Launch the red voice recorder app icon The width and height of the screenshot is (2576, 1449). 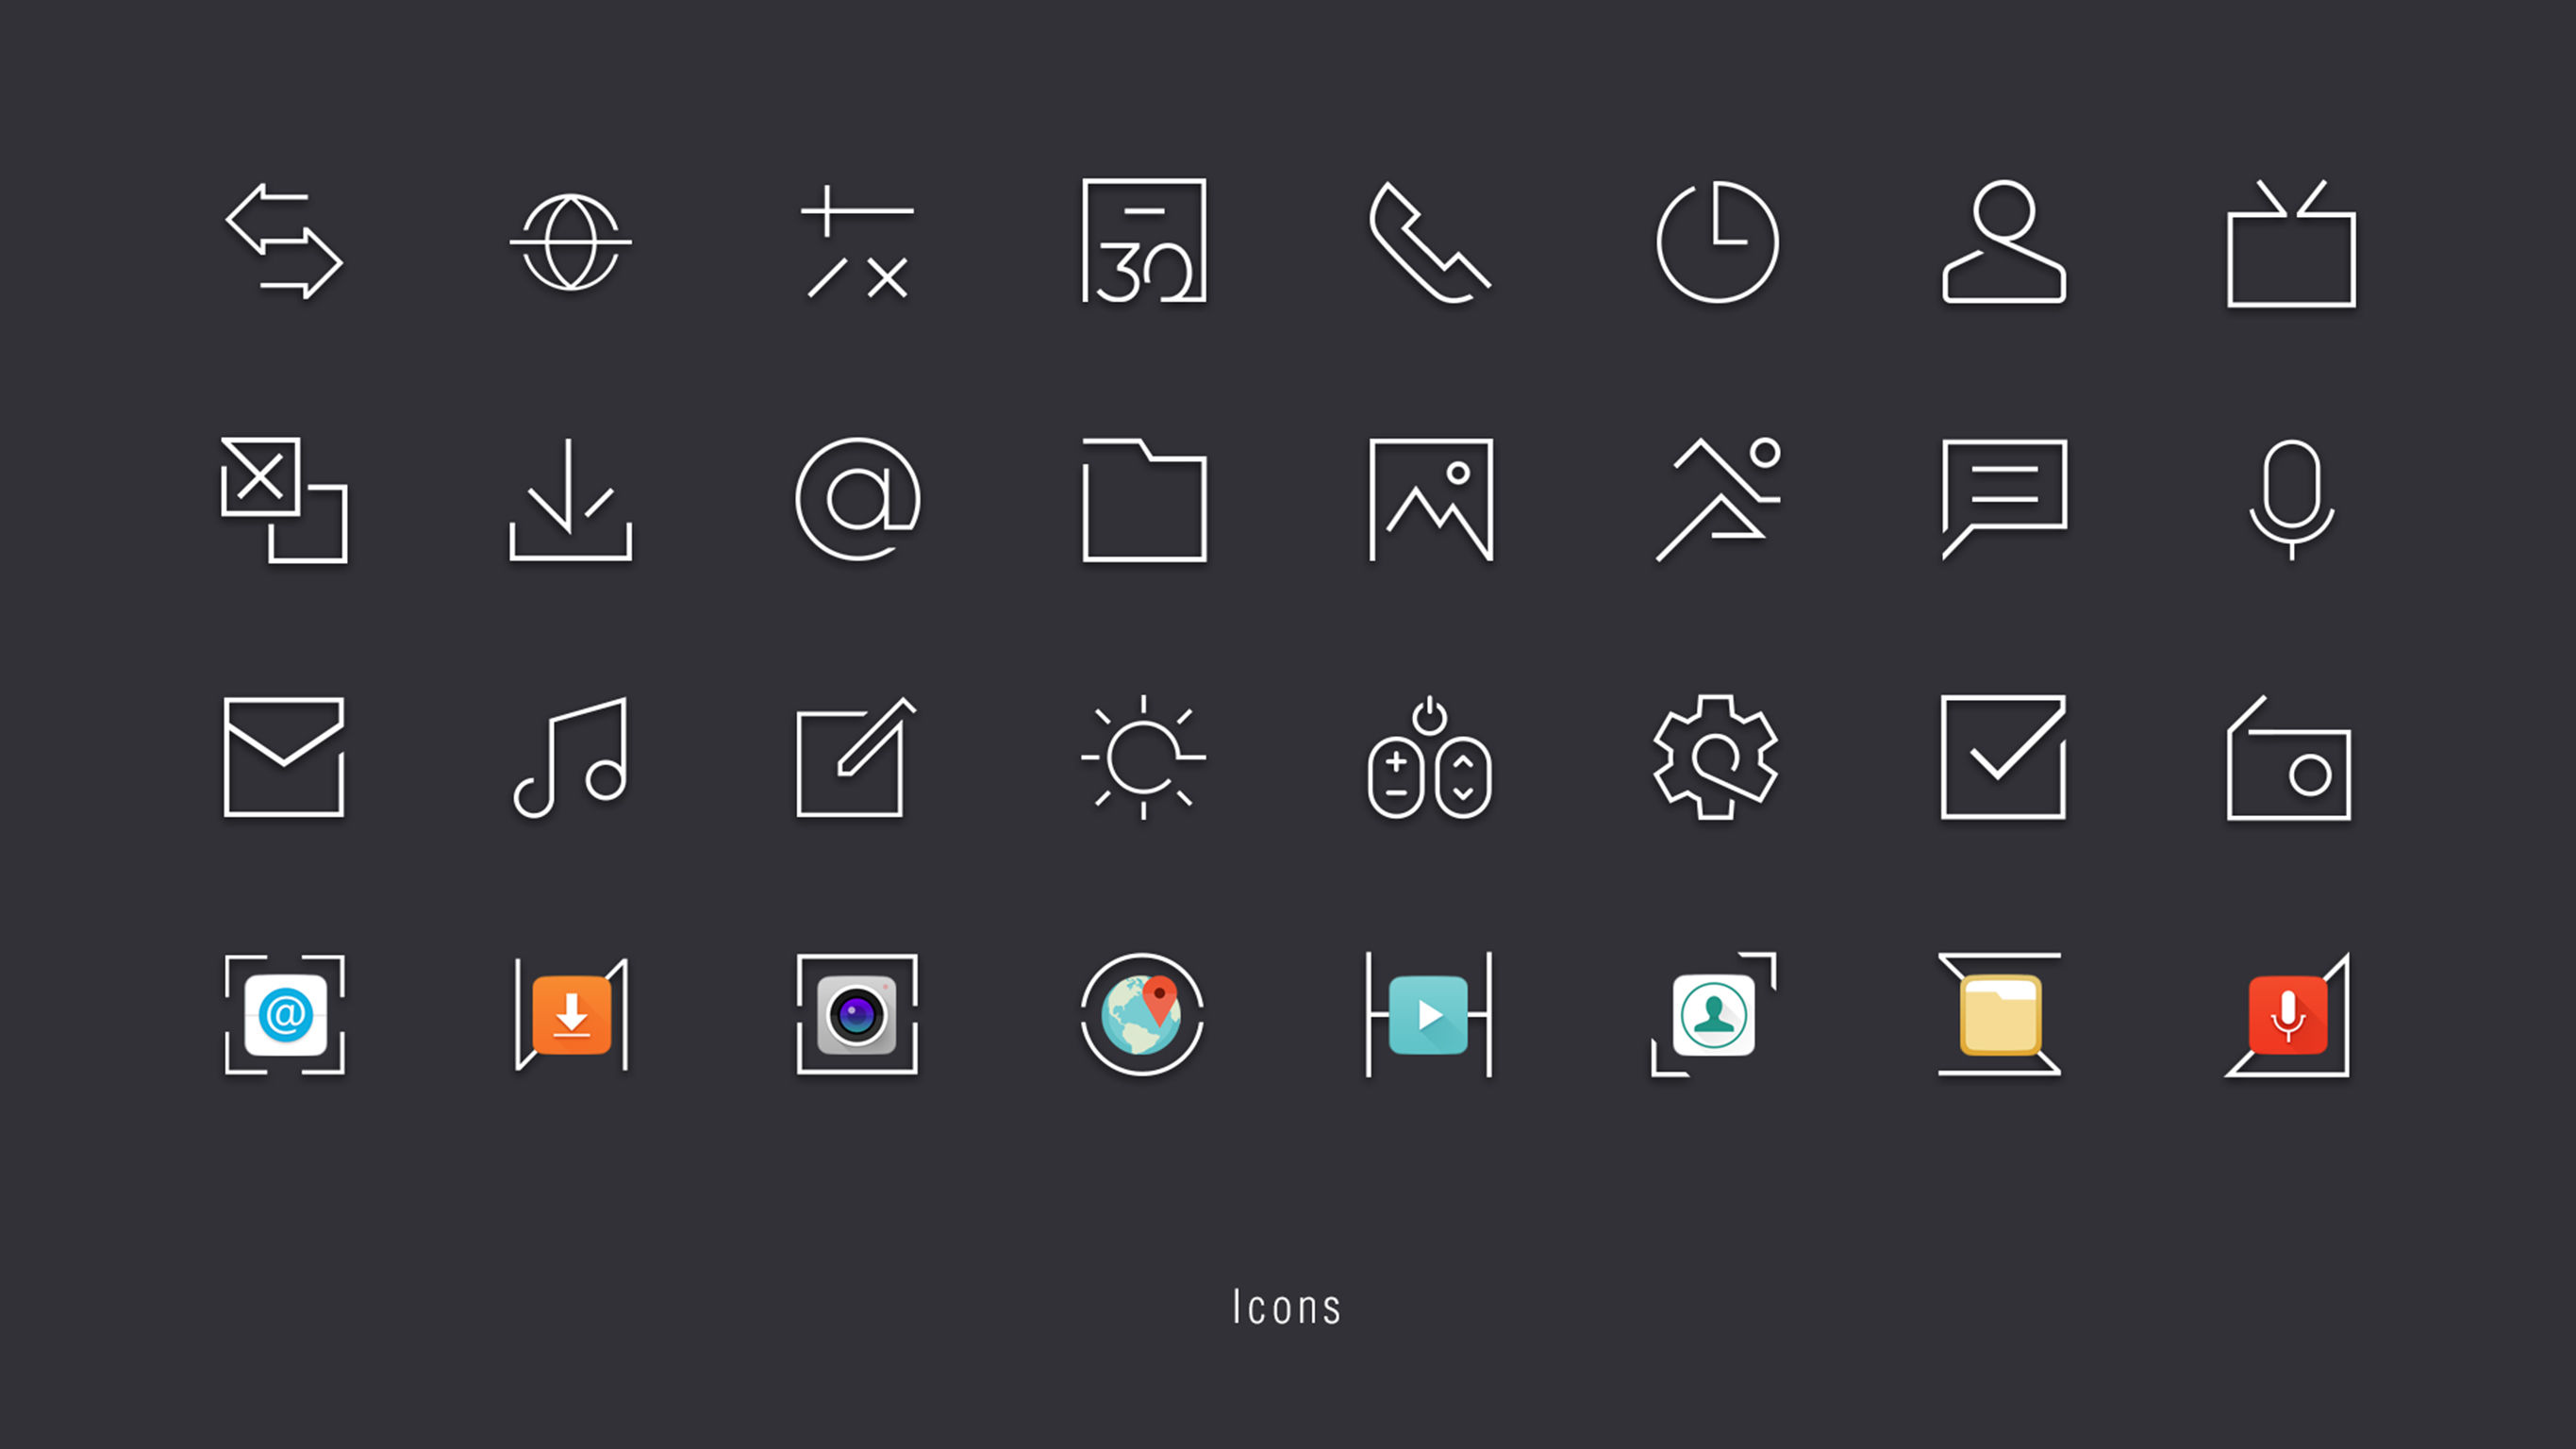2288,1015
